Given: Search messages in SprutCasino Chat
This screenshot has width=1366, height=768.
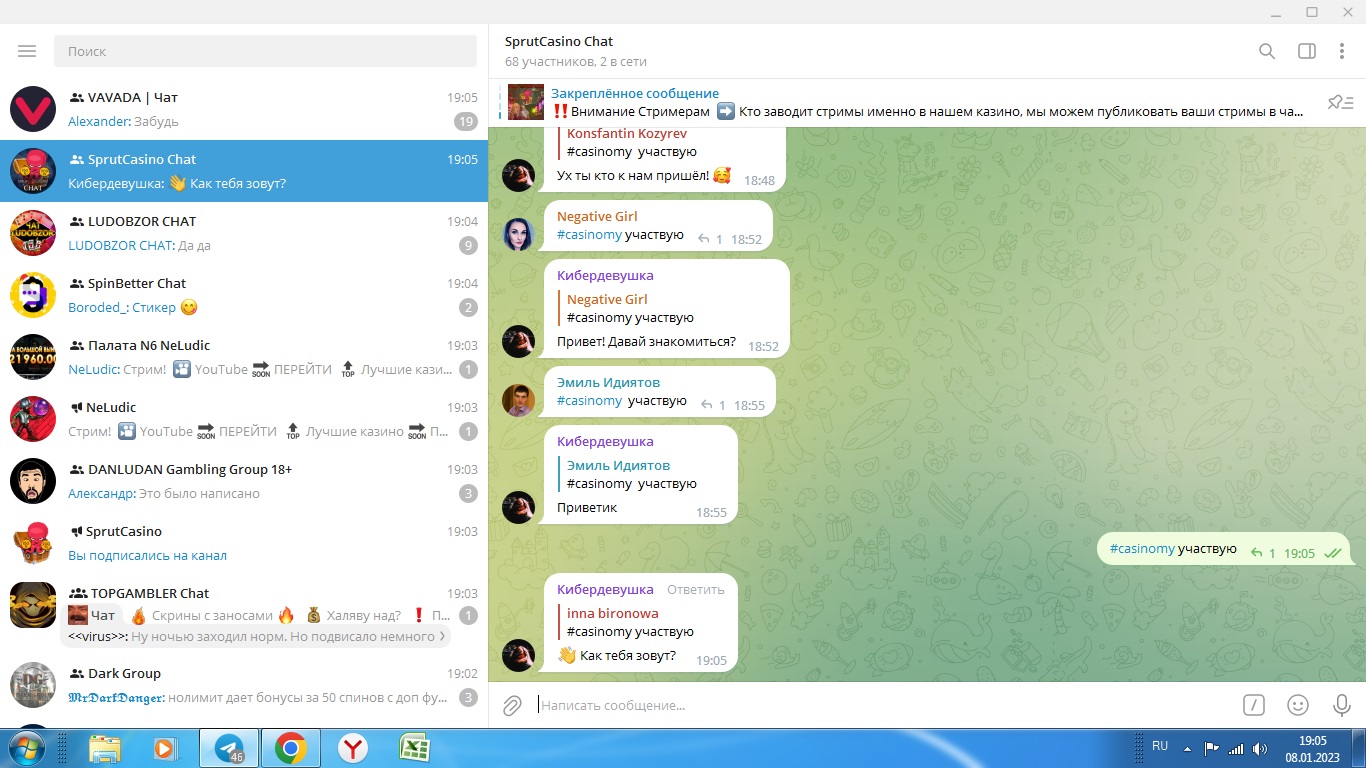Looking at the screenshot, I should 1267,51.
